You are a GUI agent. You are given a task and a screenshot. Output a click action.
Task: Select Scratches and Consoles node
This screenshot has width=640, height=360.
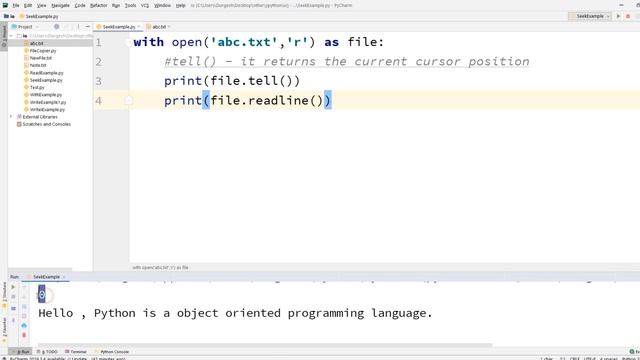[x=47, y=124]
